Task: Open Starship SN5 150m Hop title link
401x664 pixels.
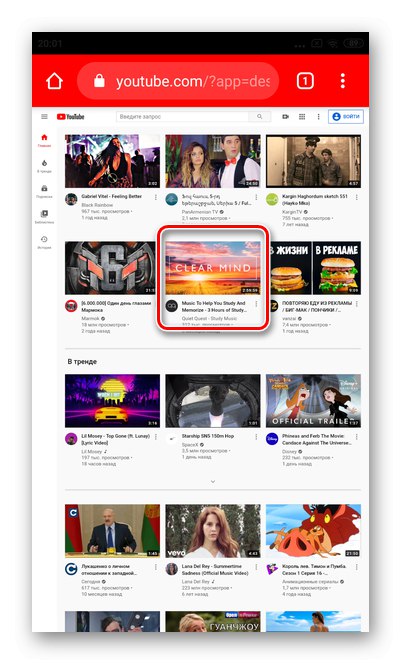Action: (x=207, y=436)
